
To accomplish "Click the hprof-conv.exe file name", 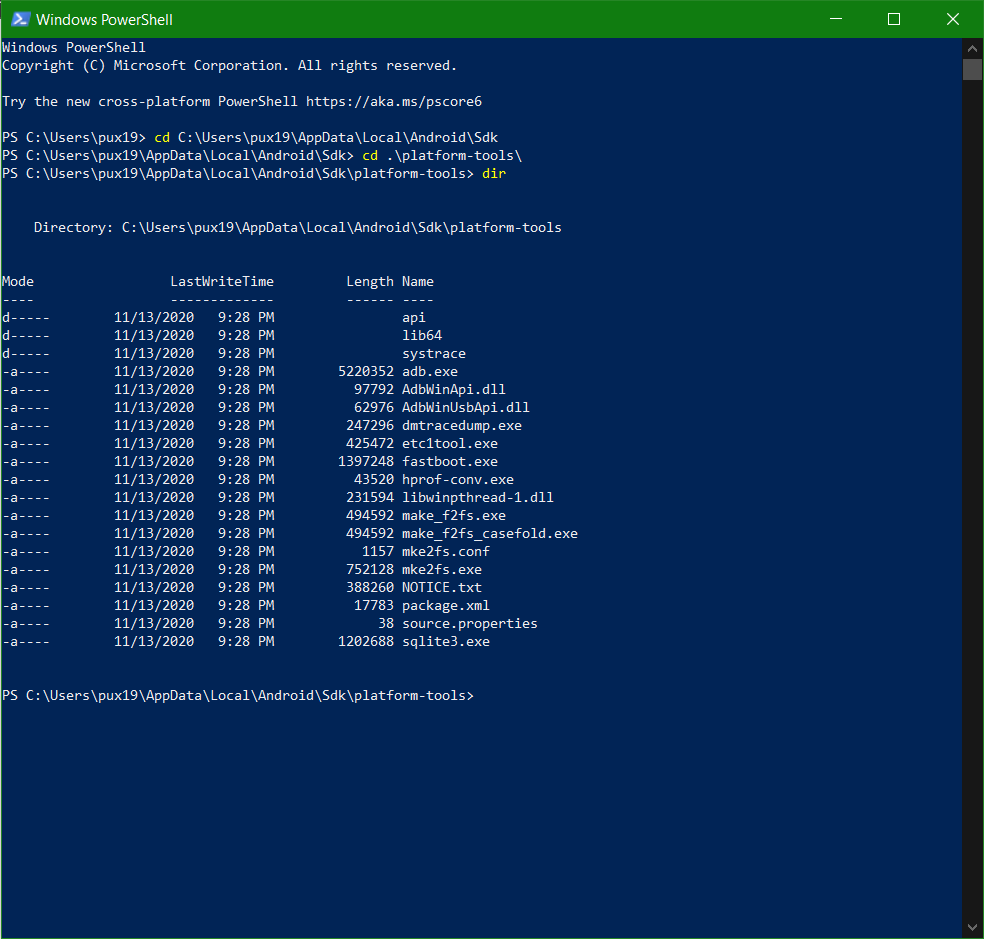I will 458,480.
